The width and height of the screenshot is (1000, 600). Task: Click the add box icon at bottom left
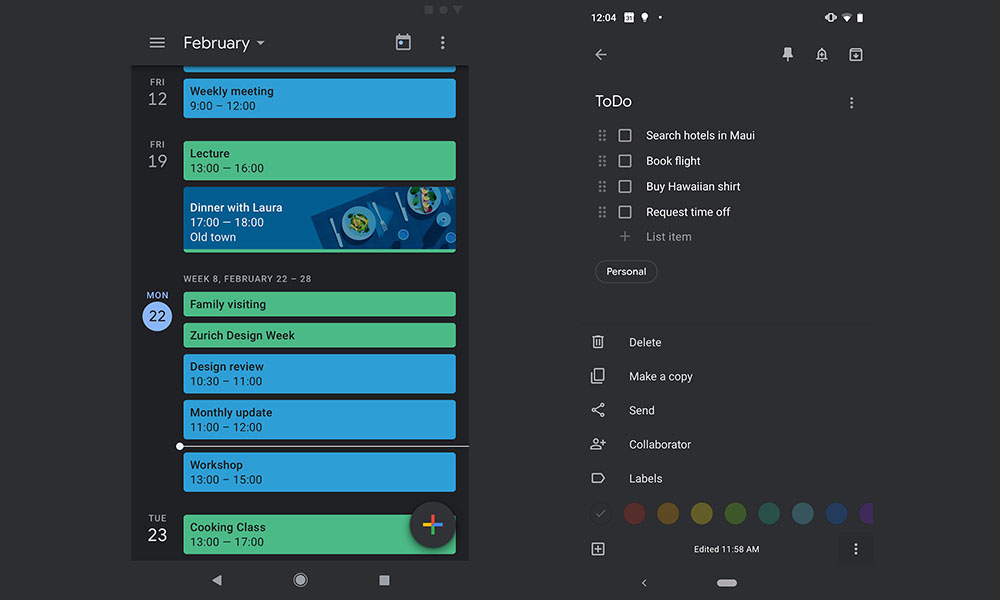pyautogui.click(x=598, y=549)
